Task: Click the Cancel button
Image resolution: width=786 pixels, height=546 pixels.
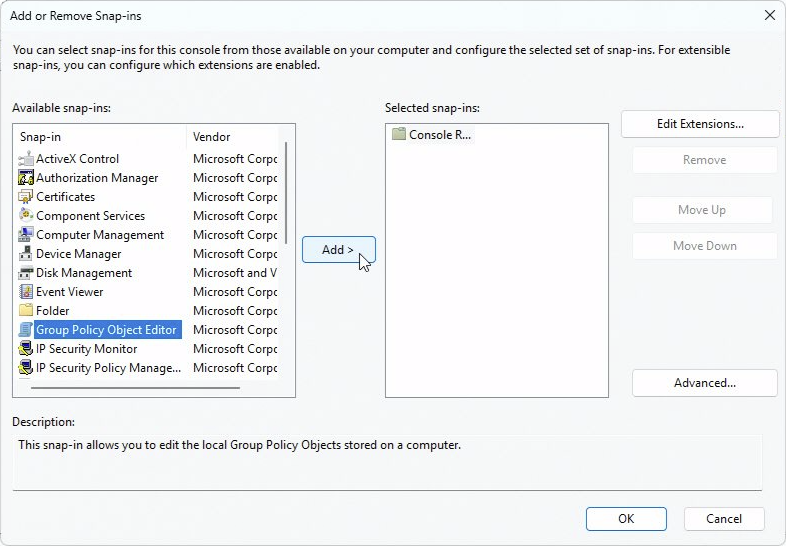Action: pyautogui.click(x=723, y=519)
